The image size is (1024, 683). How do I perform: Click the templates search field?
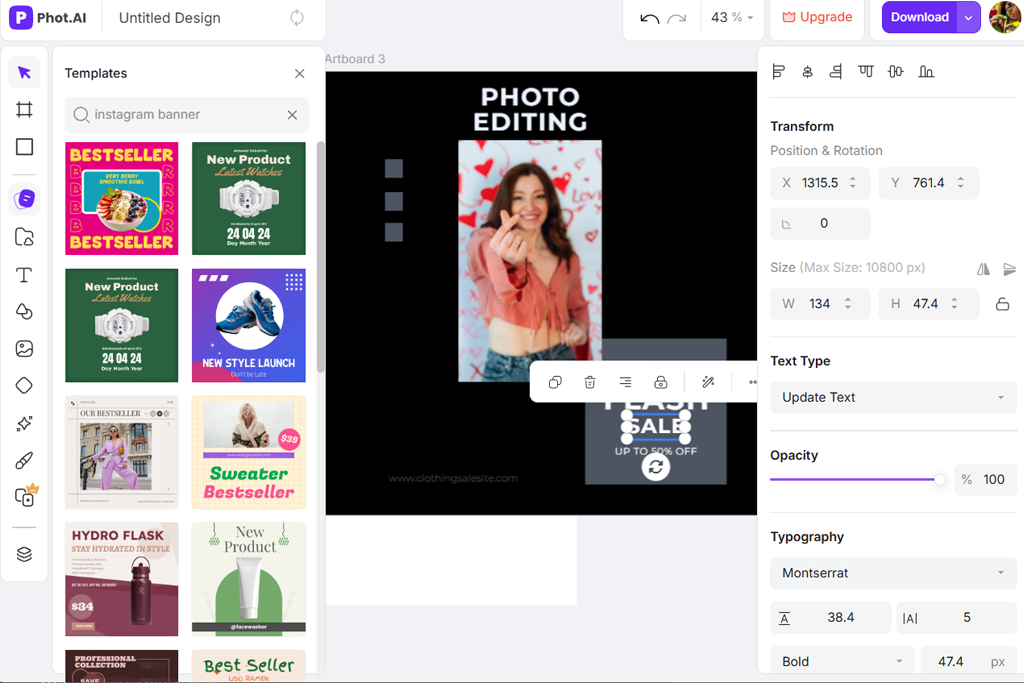(186, 115)
